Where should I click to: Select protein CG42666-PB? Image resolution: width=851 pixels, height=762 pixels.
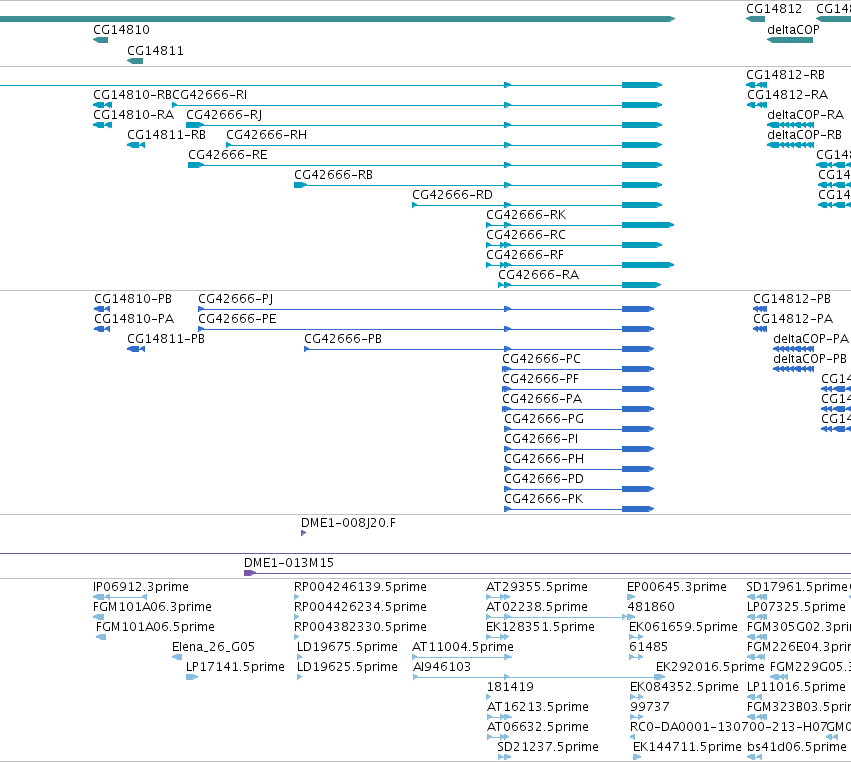click(x=343, y=339)
